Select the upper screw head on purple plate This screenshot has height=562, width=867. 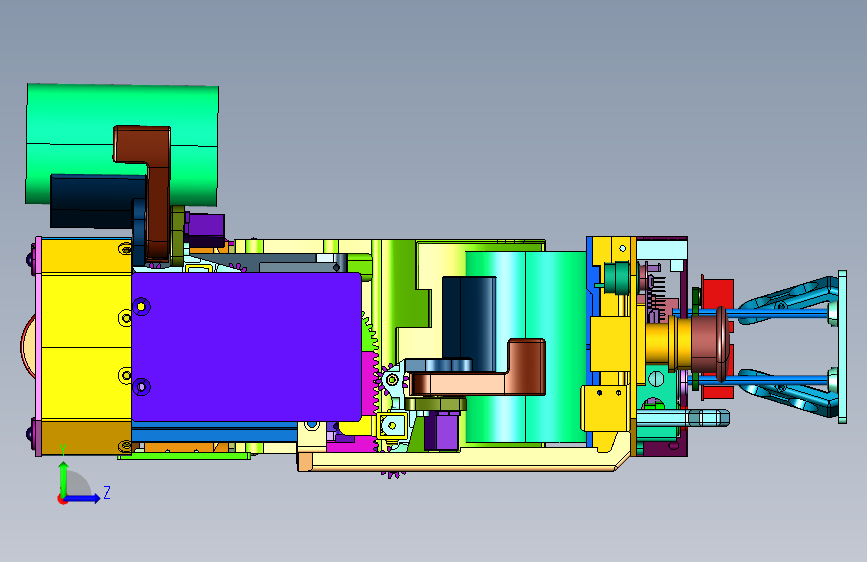point(142,306)
